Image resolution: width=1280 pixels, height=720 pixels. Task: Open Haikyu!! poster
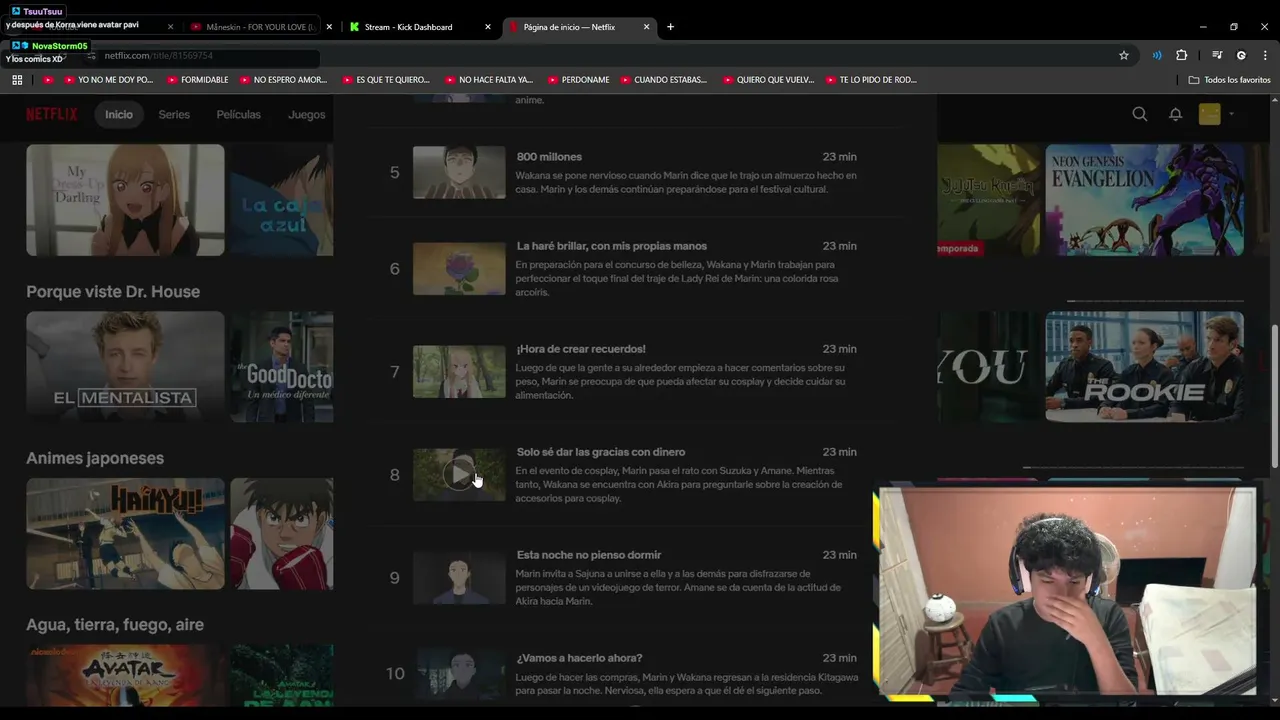point(125,533)
